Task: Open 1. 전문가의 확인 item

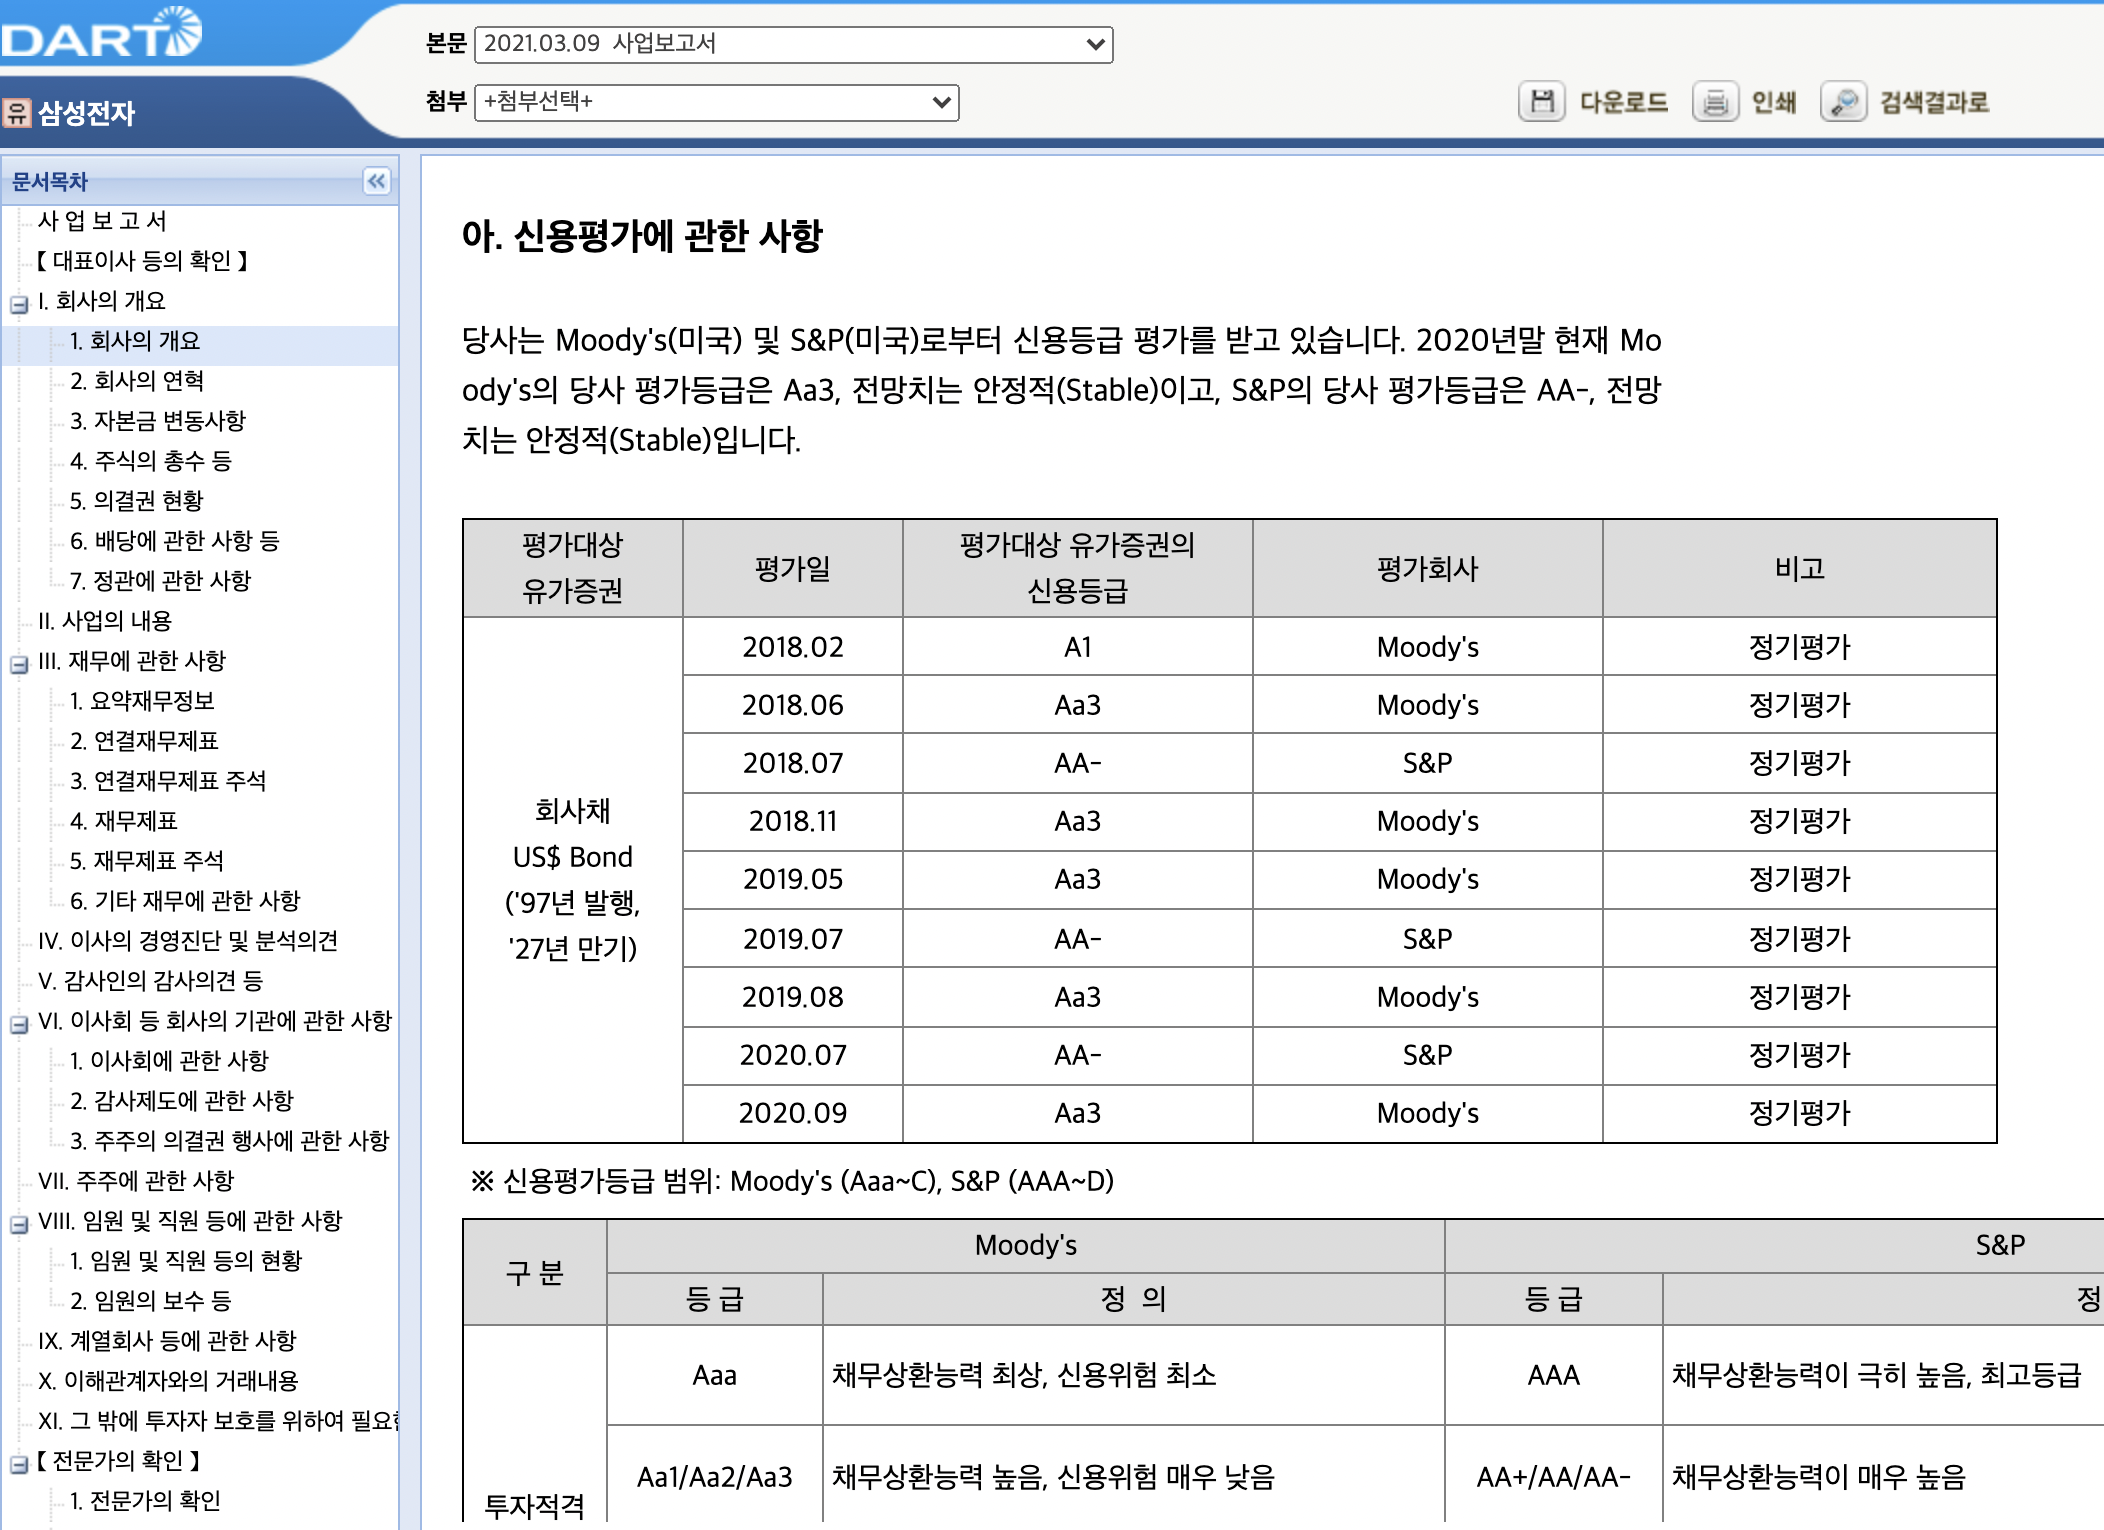Action: point(145,1501)
